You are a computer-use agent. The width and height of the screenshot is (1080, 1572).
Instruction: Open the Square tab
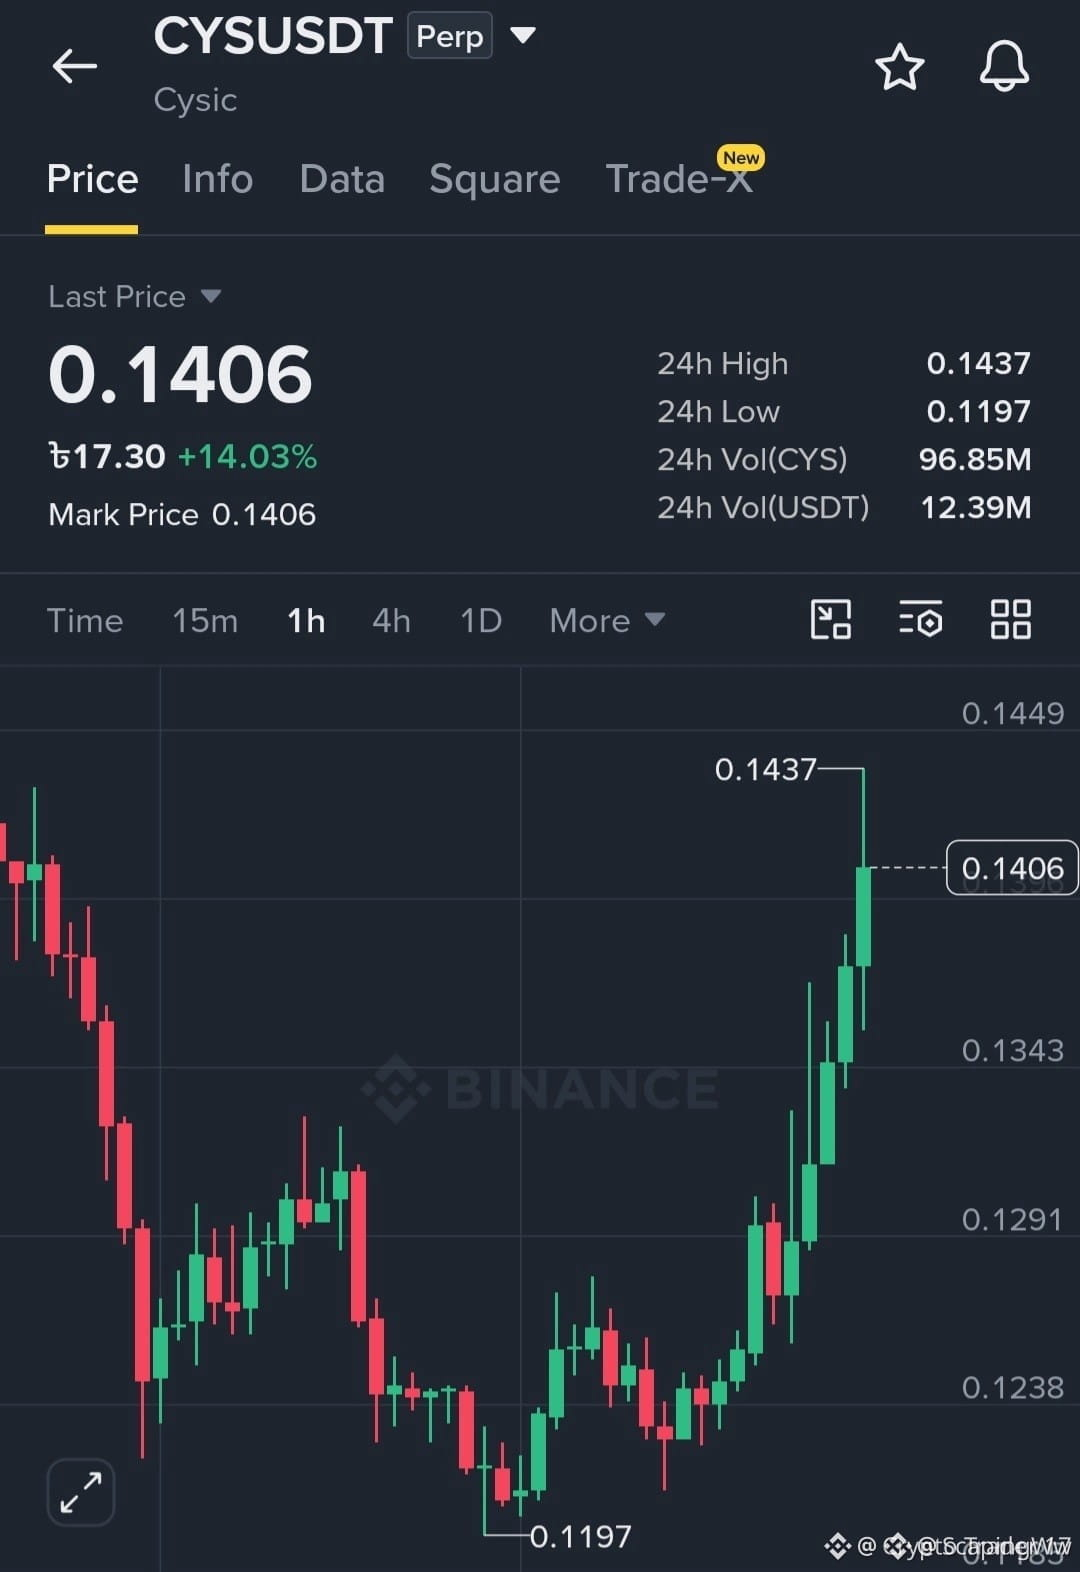tap(494, 179)
